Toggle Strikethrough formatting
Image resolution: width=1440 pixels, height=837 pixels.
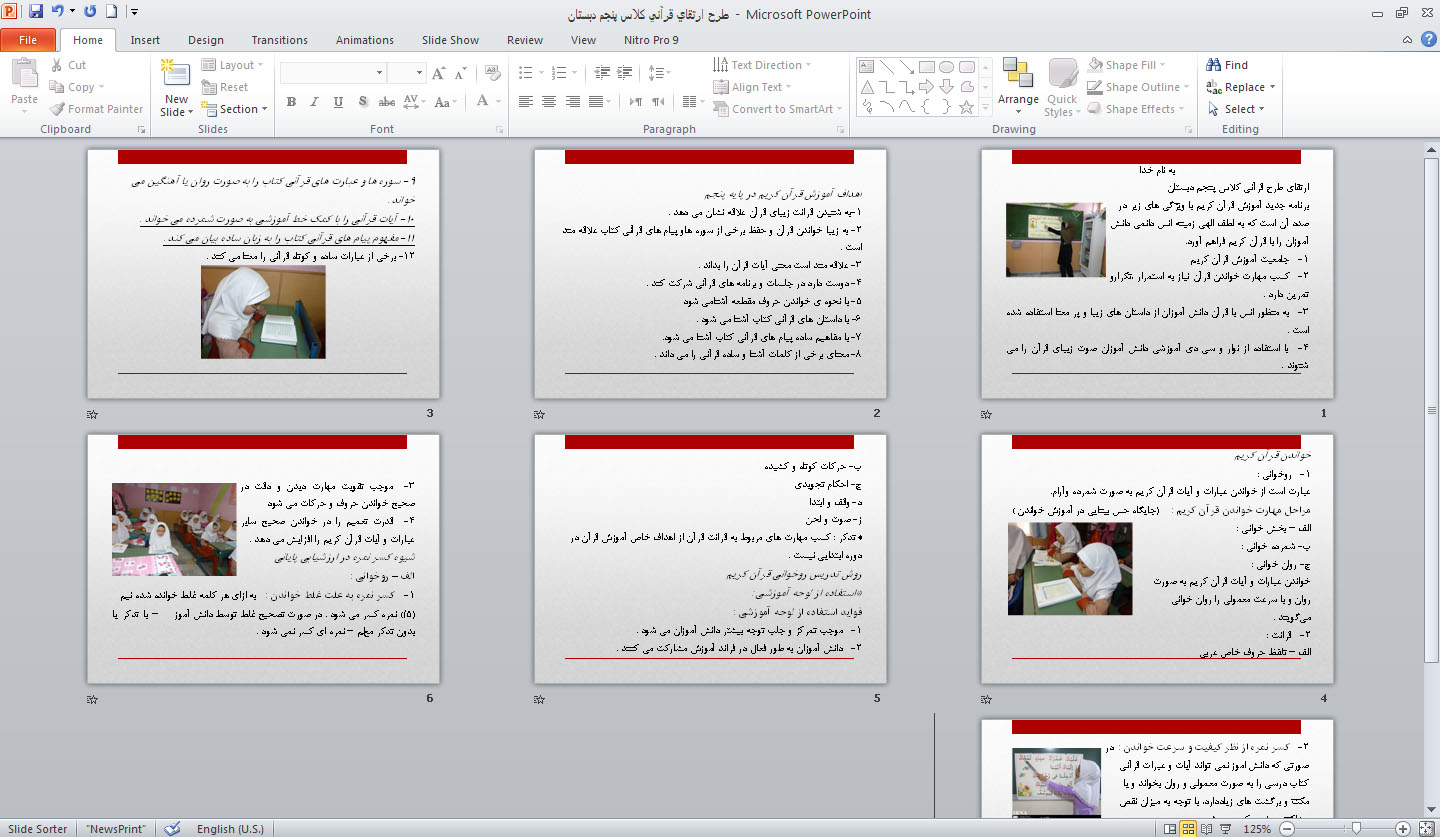tap(387, 101)
